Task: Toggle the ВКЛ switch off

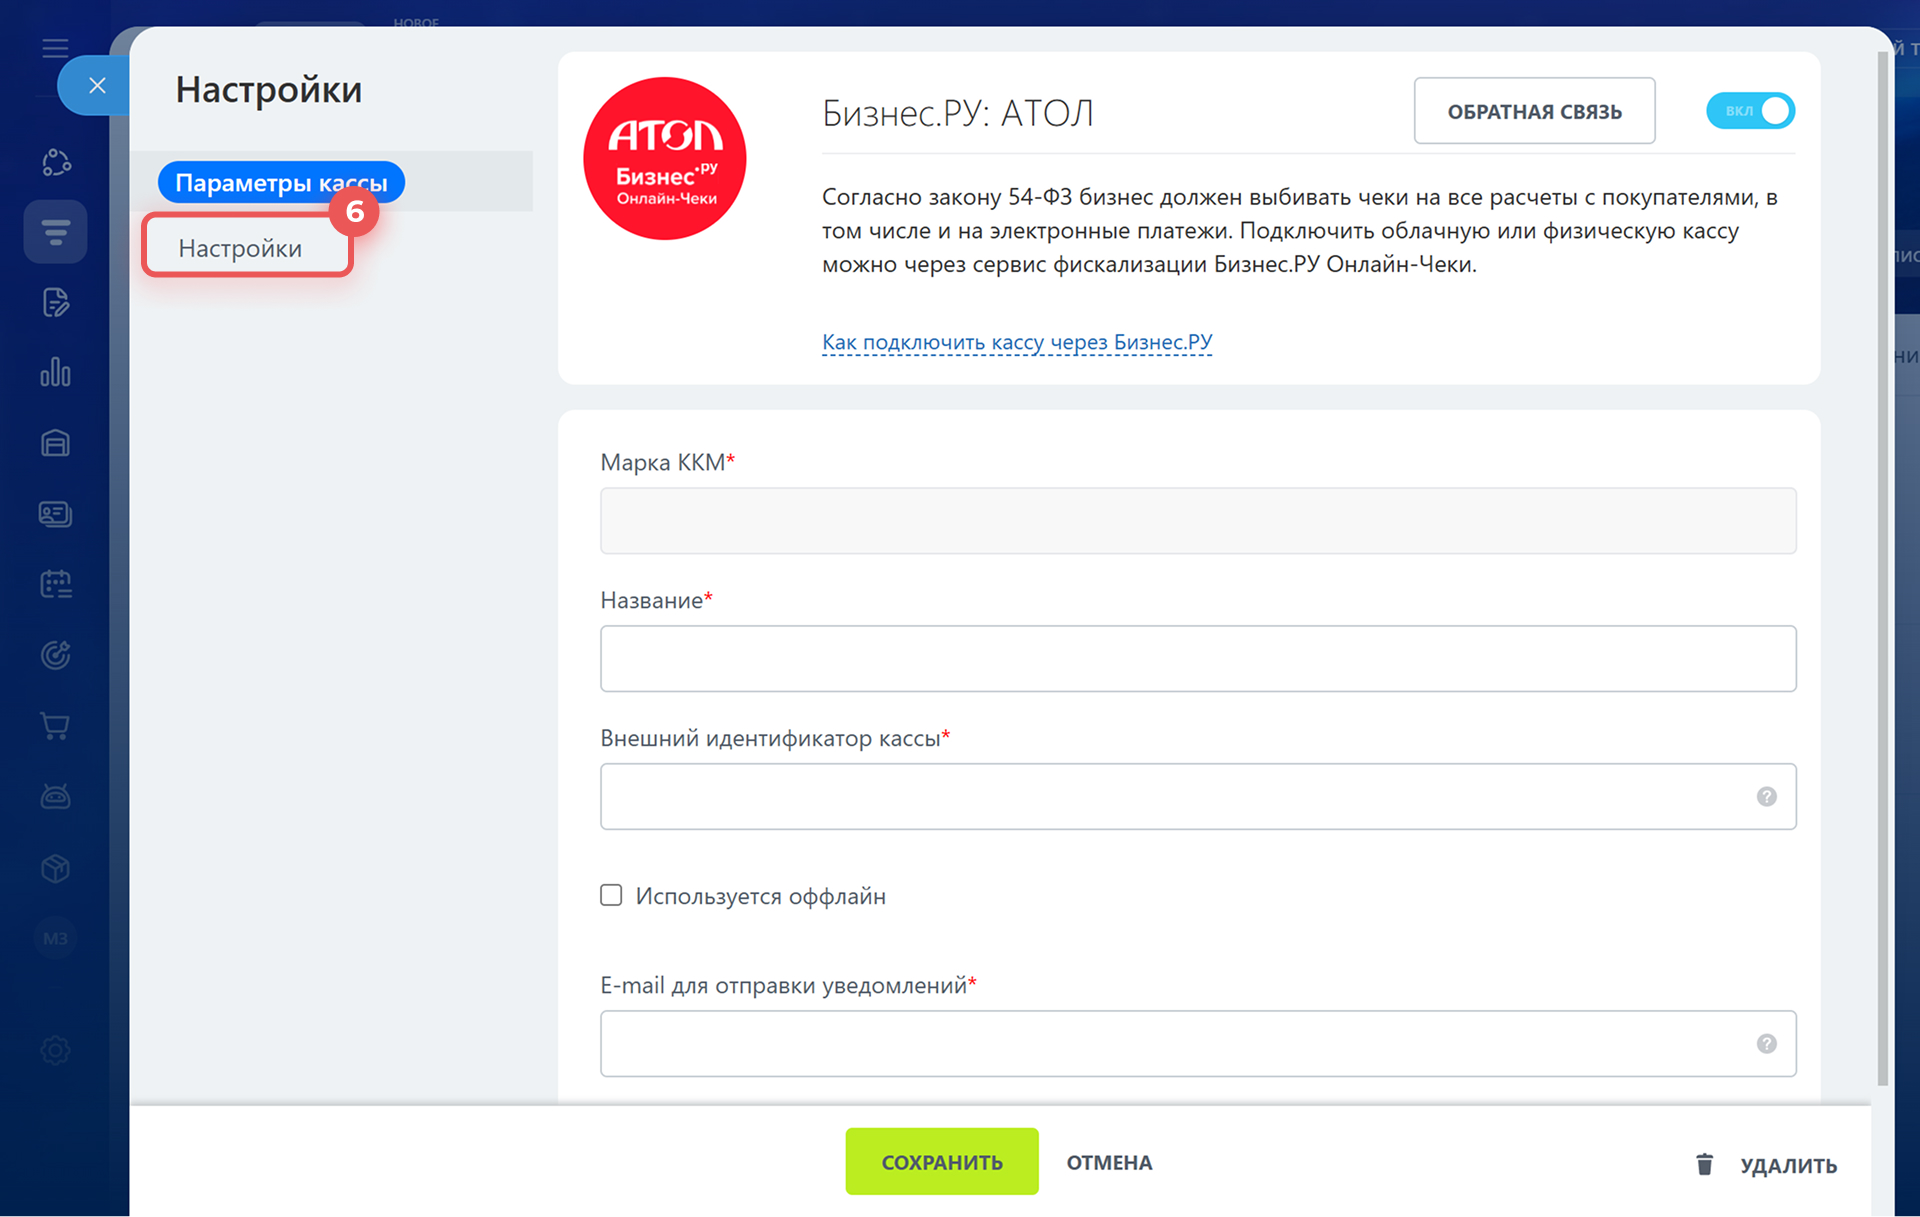Action: 1750,111
